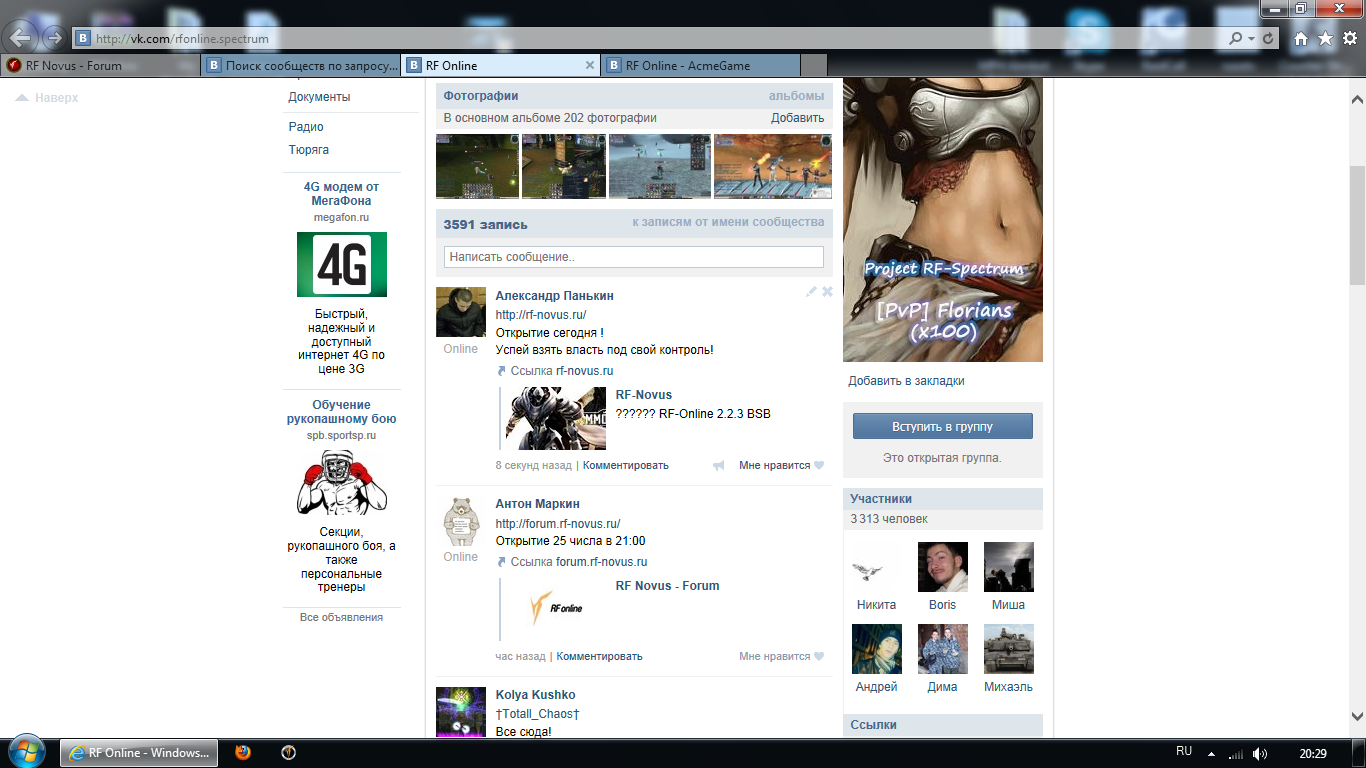This screenshot has height=768, width=1366.
Task: Open taskbar volume speaker icon
Action: point(1260,753)
